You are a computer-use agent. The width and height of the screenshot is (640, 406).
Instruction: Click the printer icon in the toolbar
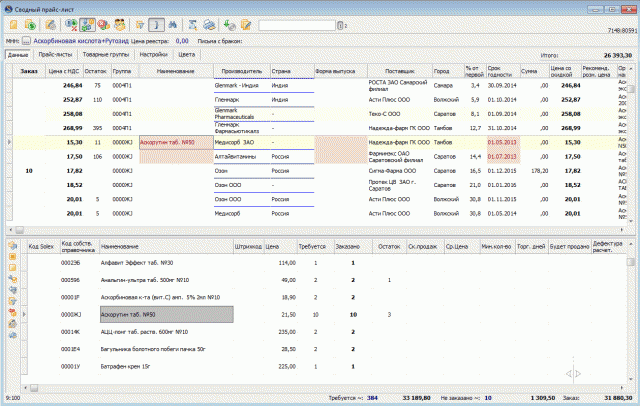(209, 25)
